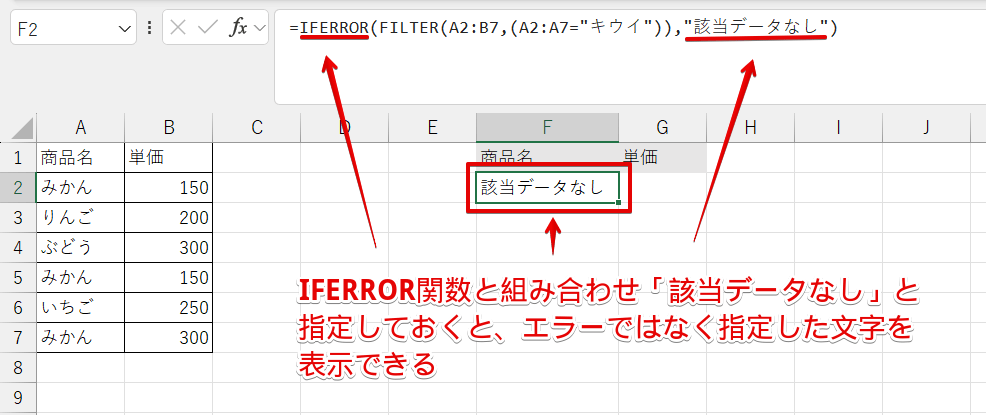Viewport: 986px width, 415px height.
Task: Click cell A4 containing ぶどう
Action: tap(80, 247)
